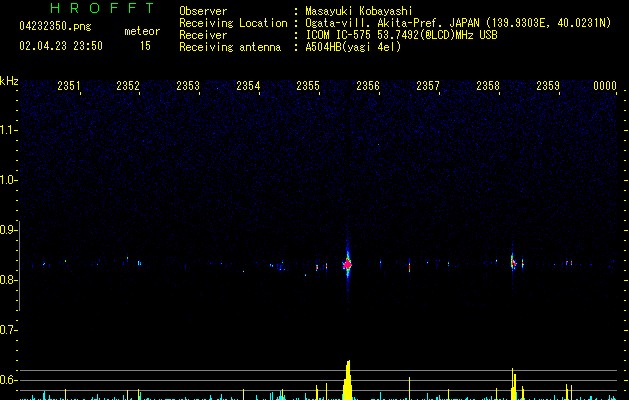Select the 2354 time axis marker
Image resolution: width=629 pixels, height=400 pixels.
point(248,85)
